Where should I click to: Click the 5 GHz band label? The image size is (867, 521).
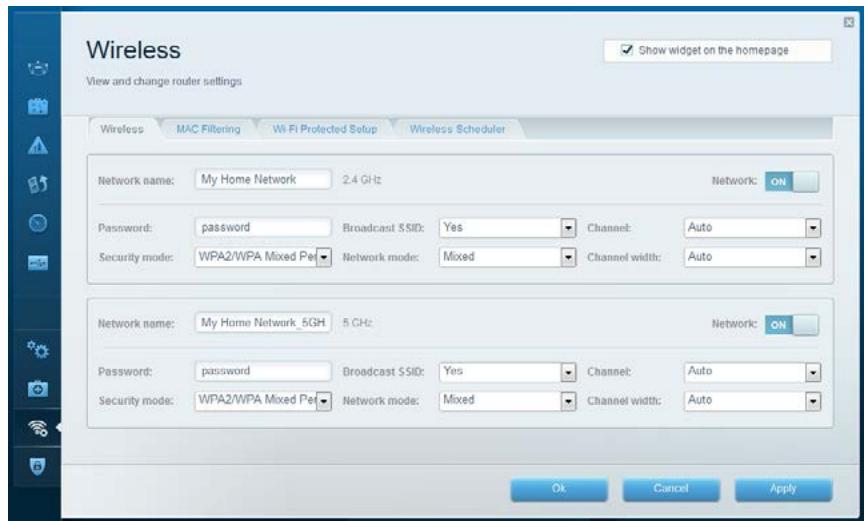[357, 323]
